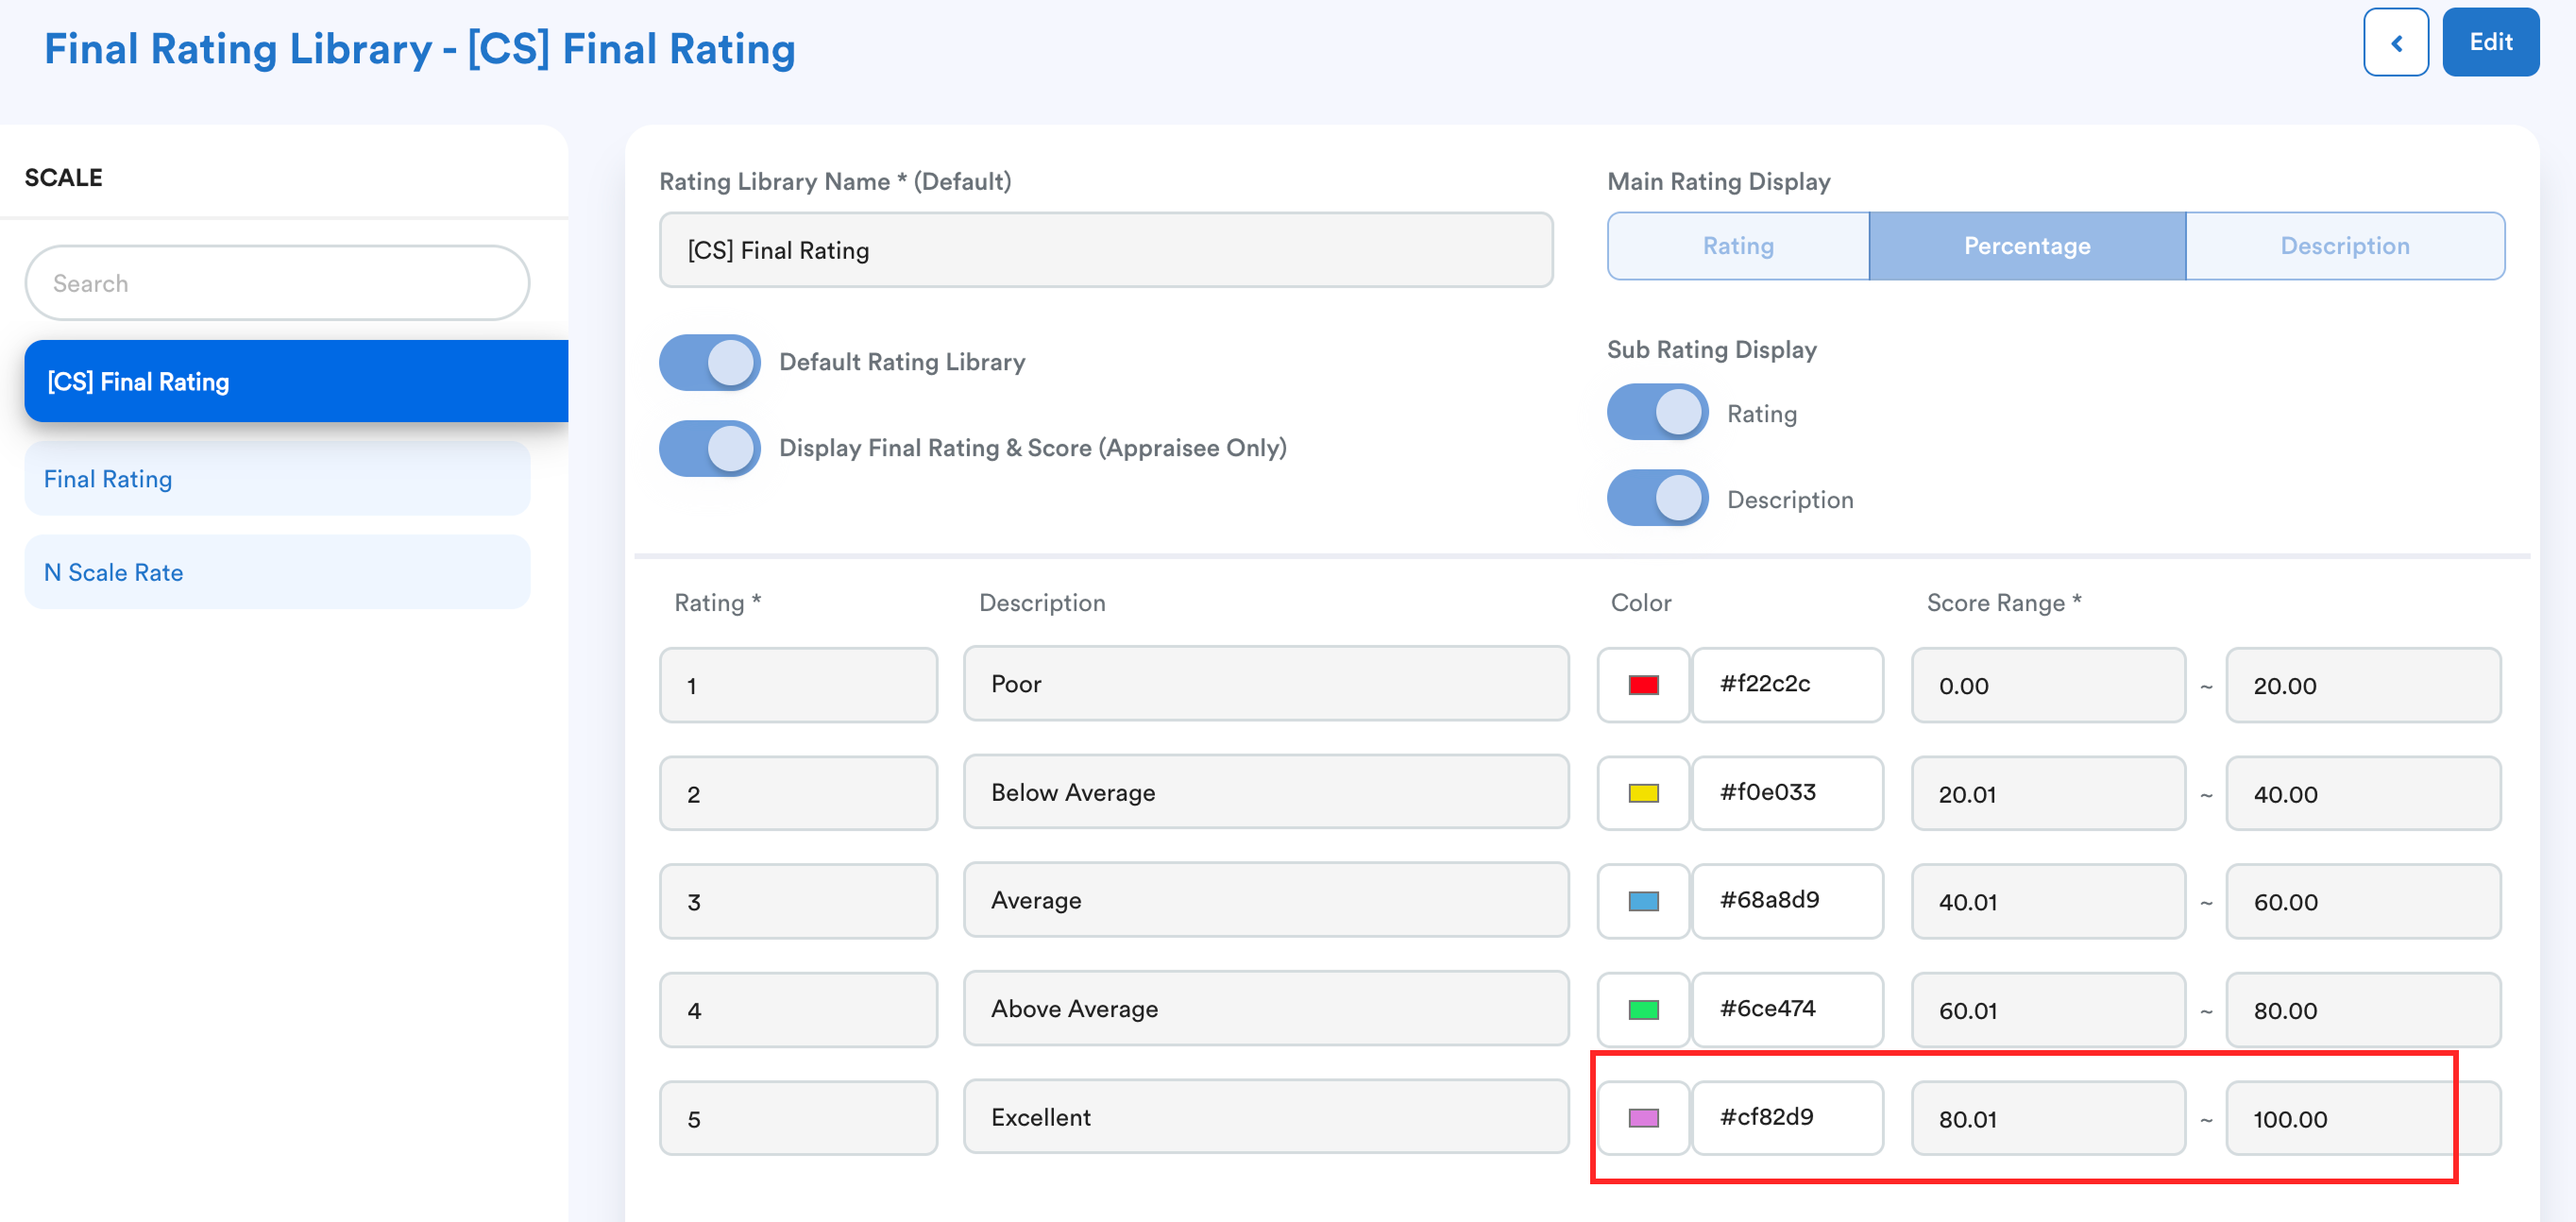The image size is (2576, 1222).
Task: Open the blue Average color swatch
Action: coord(1643,901)
